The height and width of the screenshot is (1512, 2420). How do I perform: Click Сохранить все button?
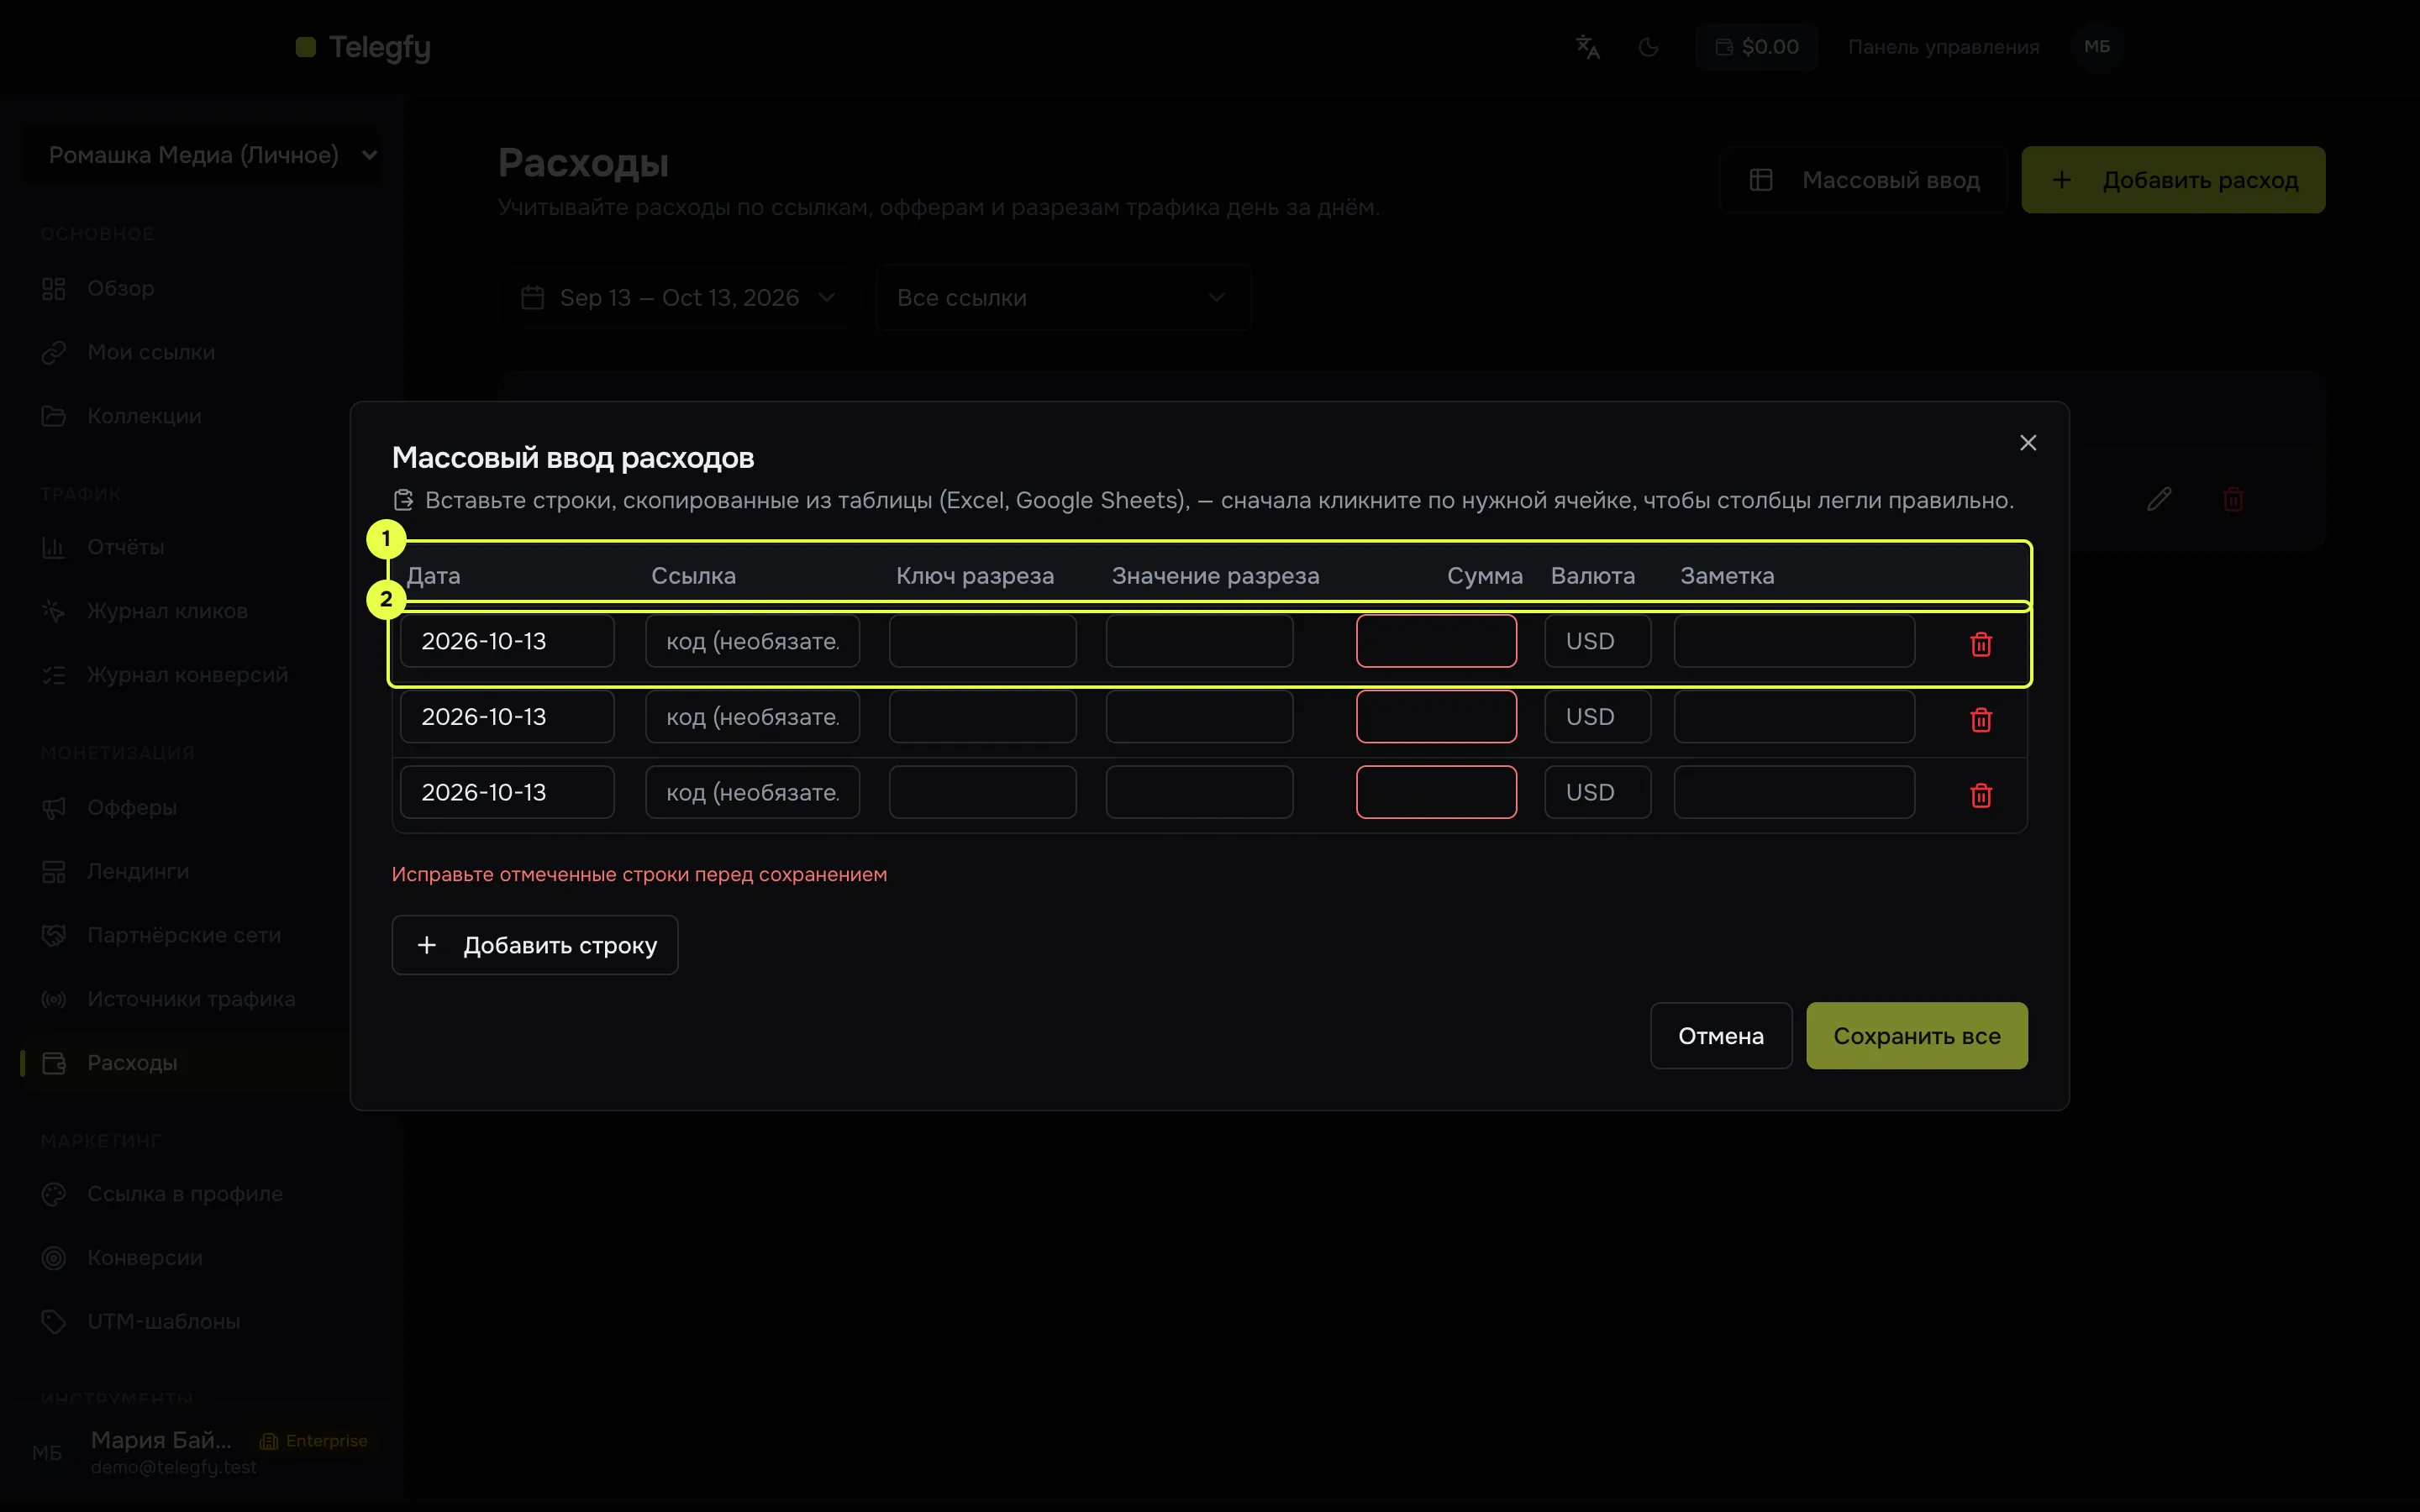coord(1916,1036)
